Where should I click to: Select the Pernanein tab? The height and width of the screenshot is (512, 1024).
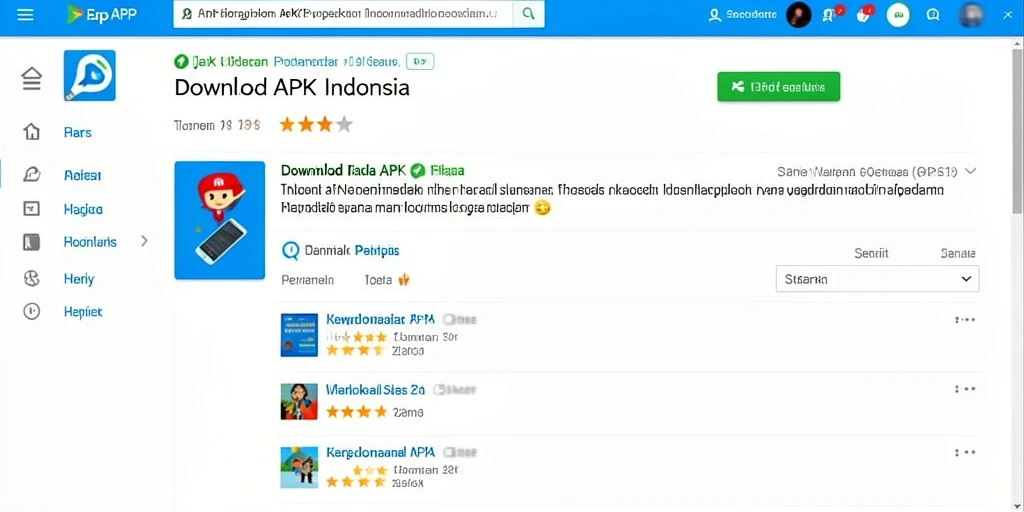(x=308, y=280)
